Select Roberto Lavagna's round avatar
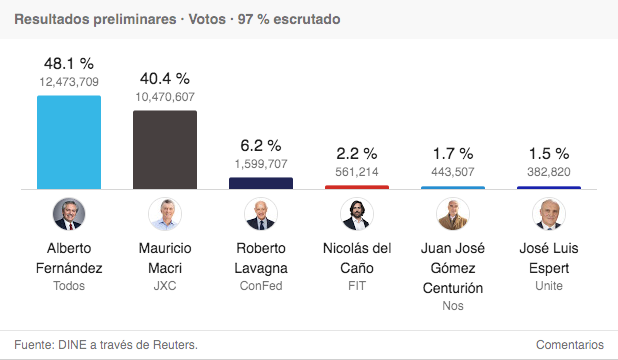Screen dimensions: 618x360 [261, 214]
